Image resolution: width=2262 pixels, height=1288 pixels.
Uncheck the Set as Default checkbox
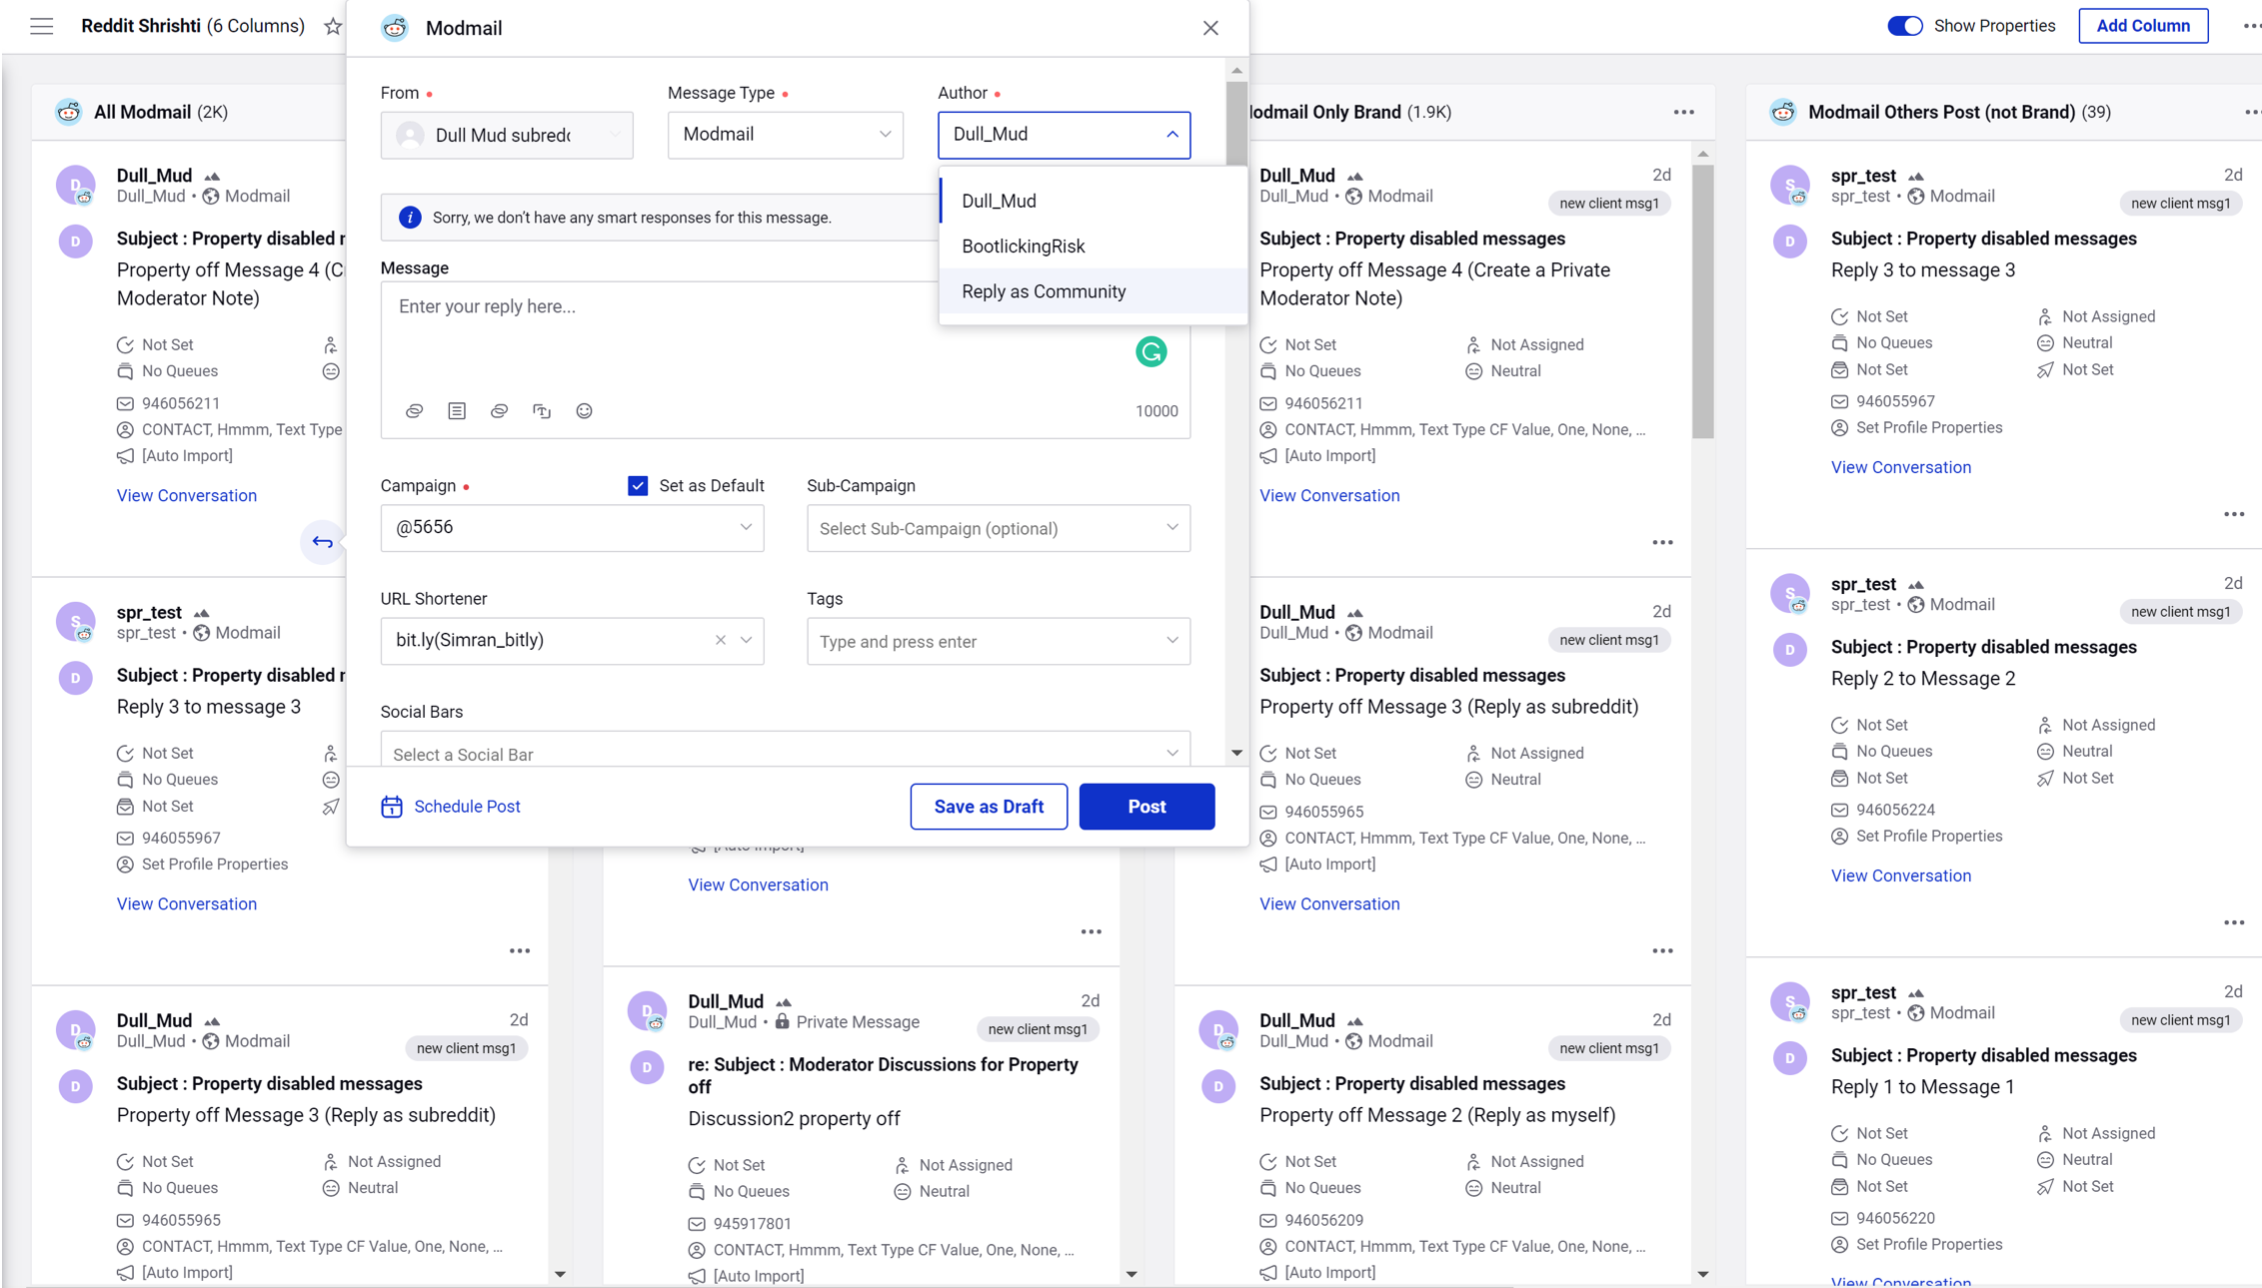pyautogui.click(x=638, y=486)
